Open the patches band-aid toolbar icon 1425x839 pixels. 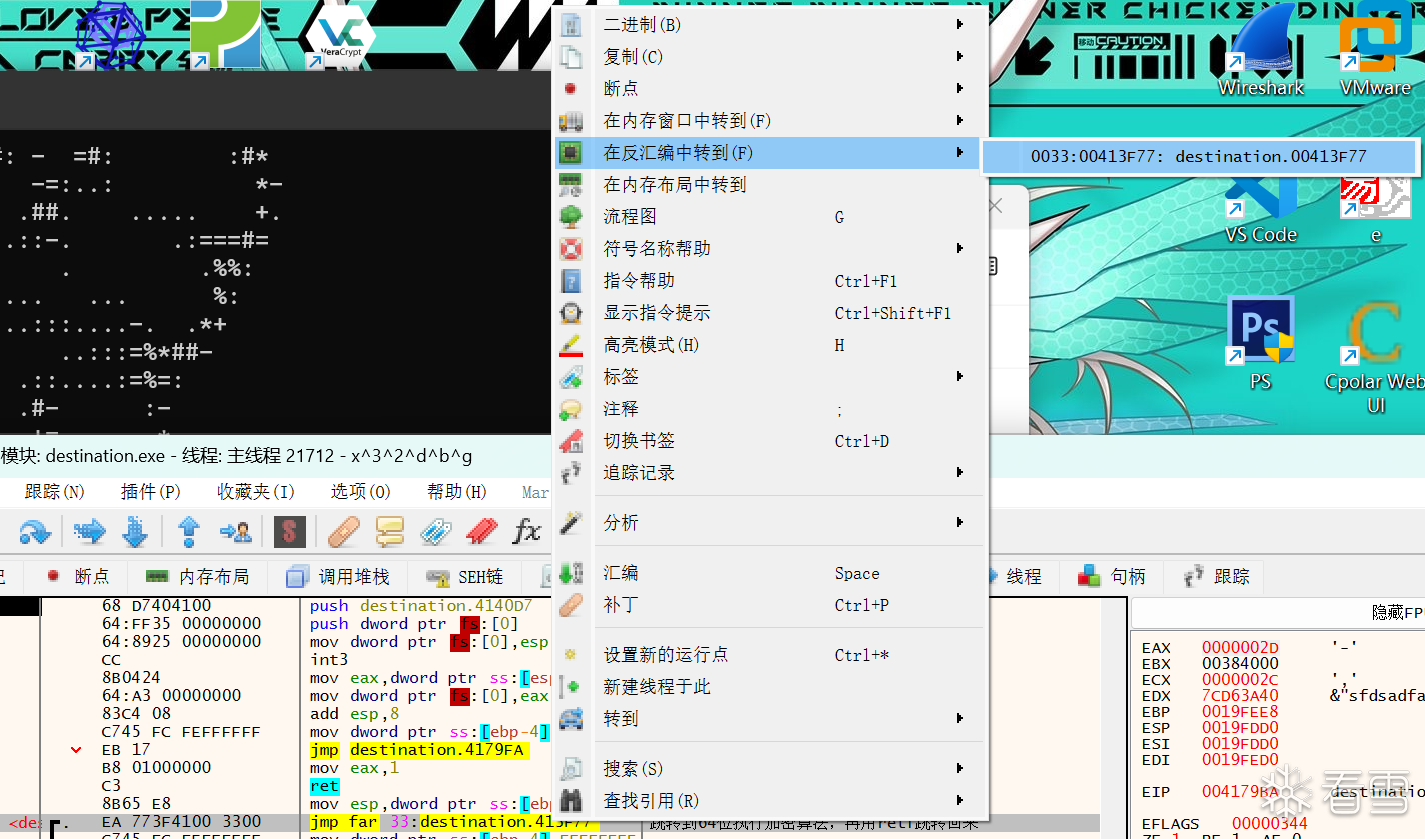(x=344, y=531)
